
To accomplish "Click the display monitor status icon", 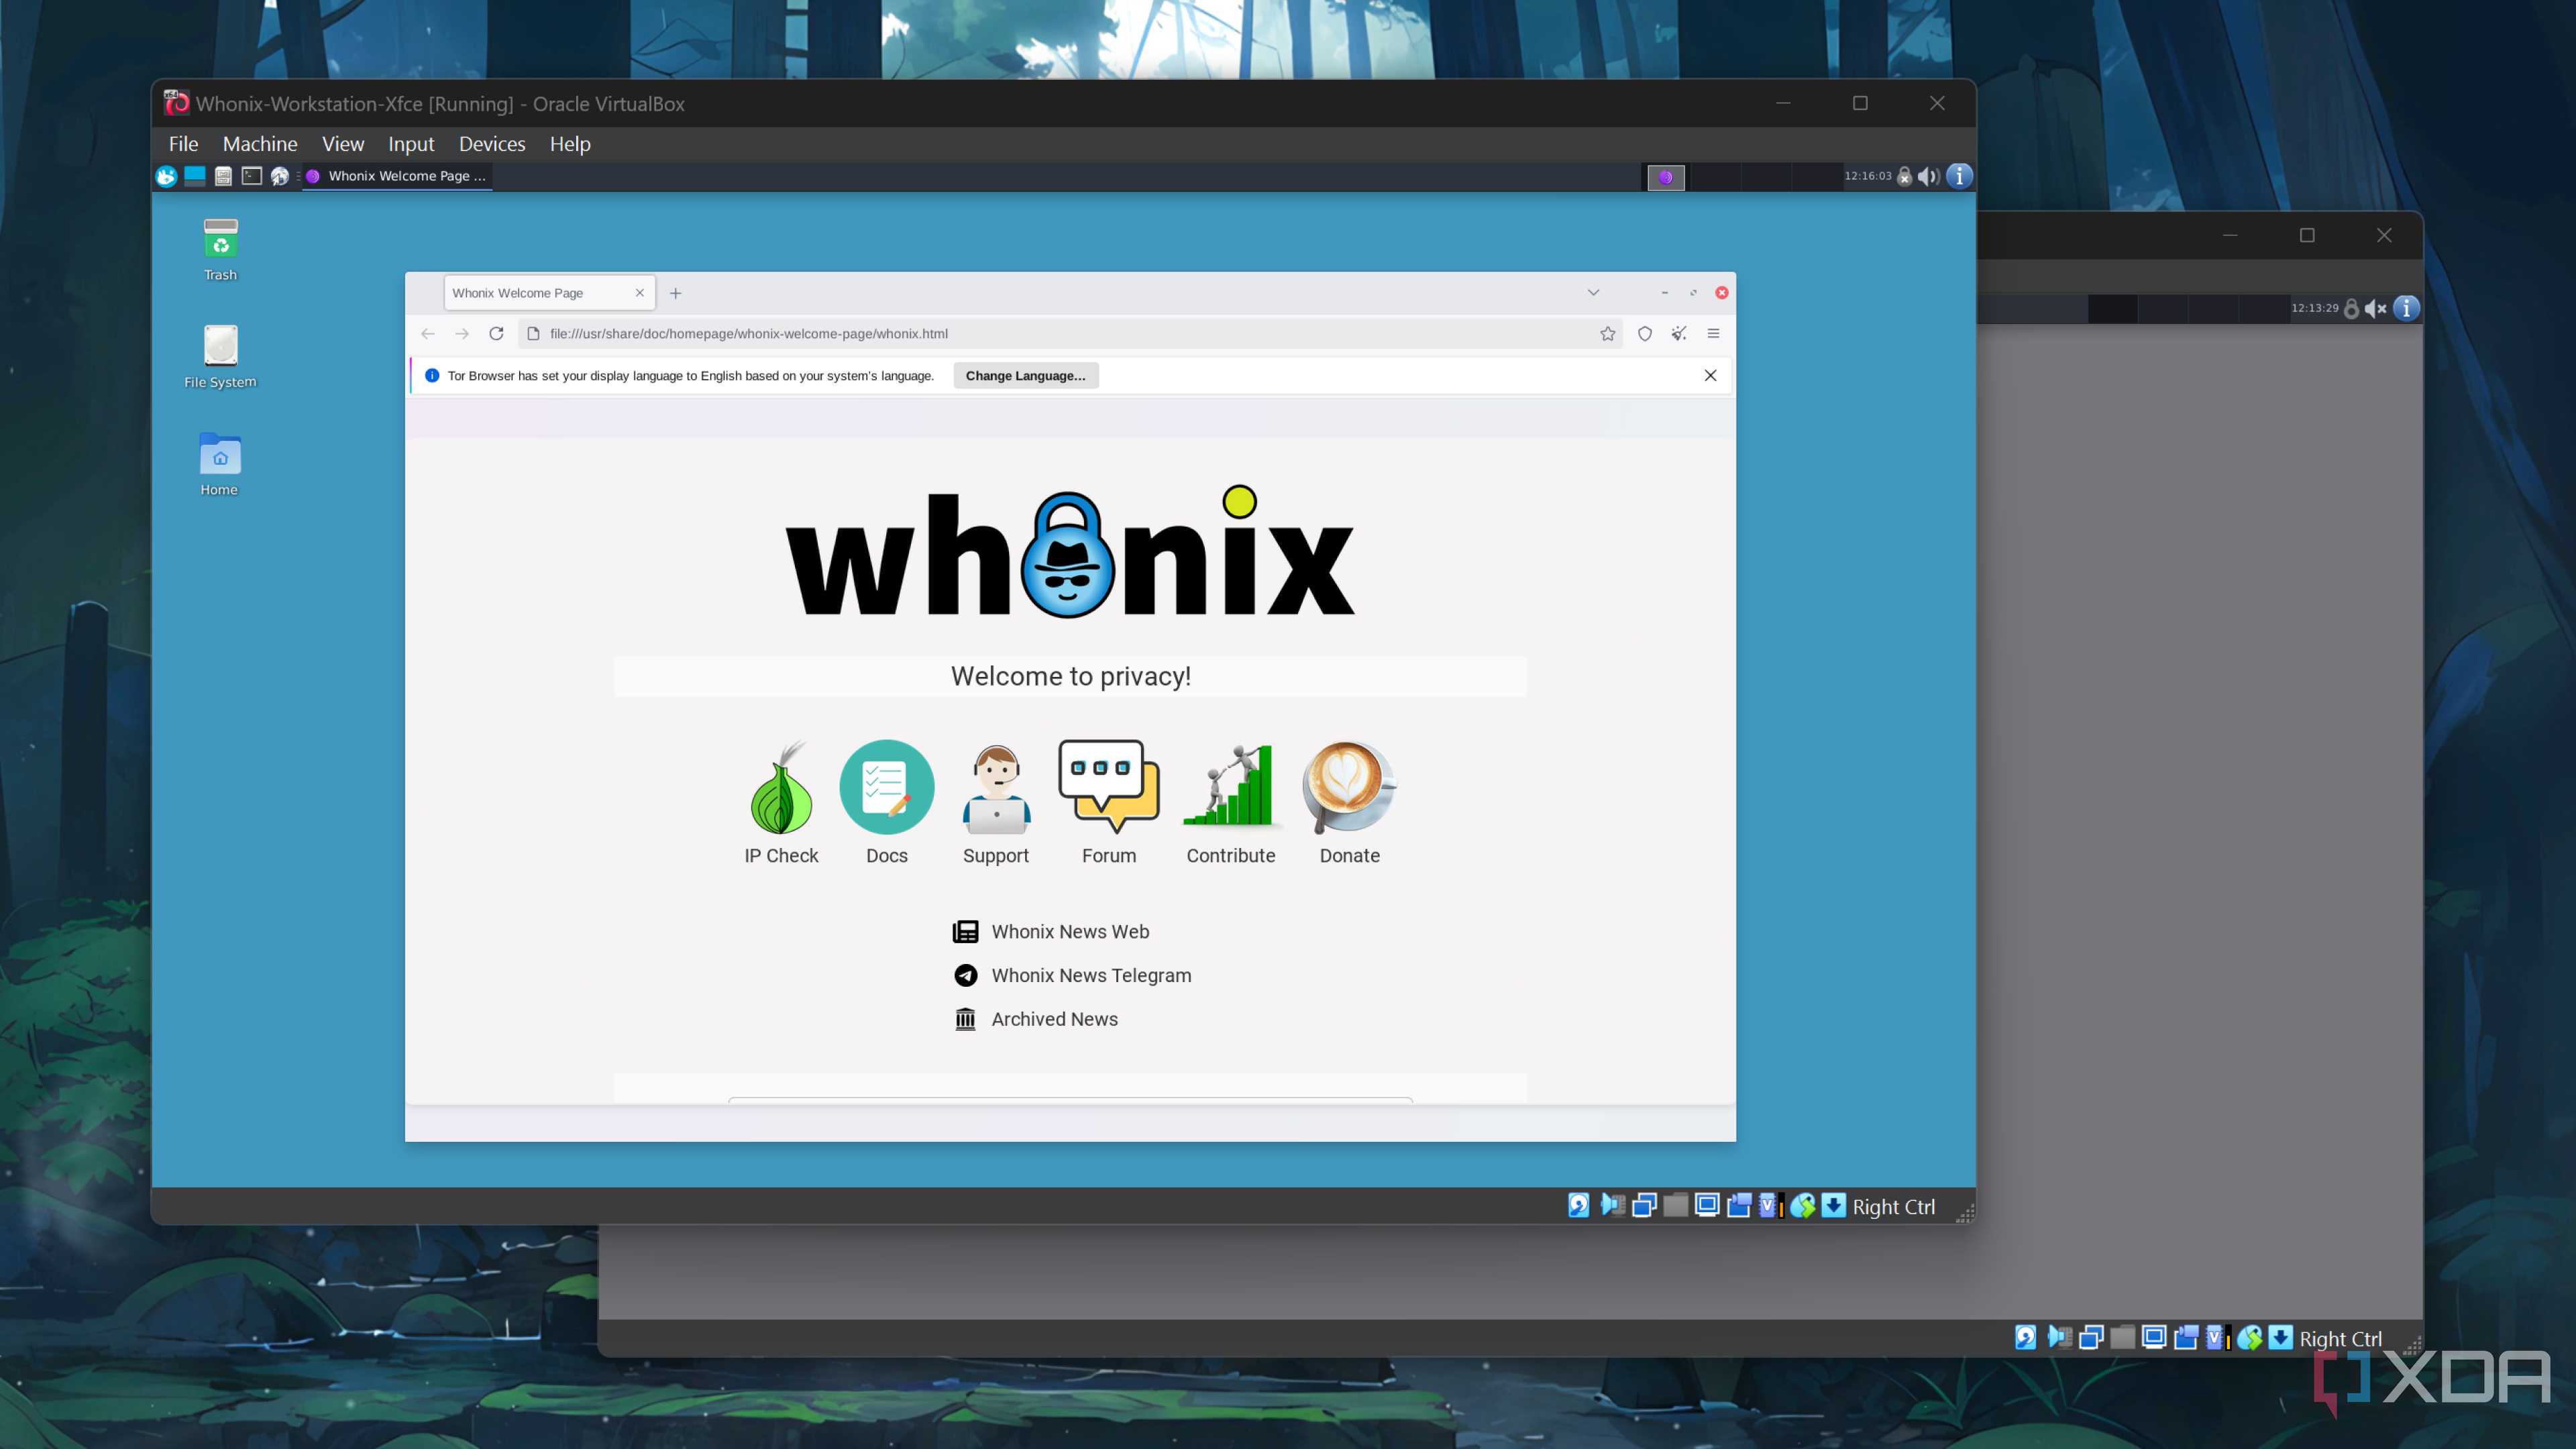I will click(x=1708, y=1206).
